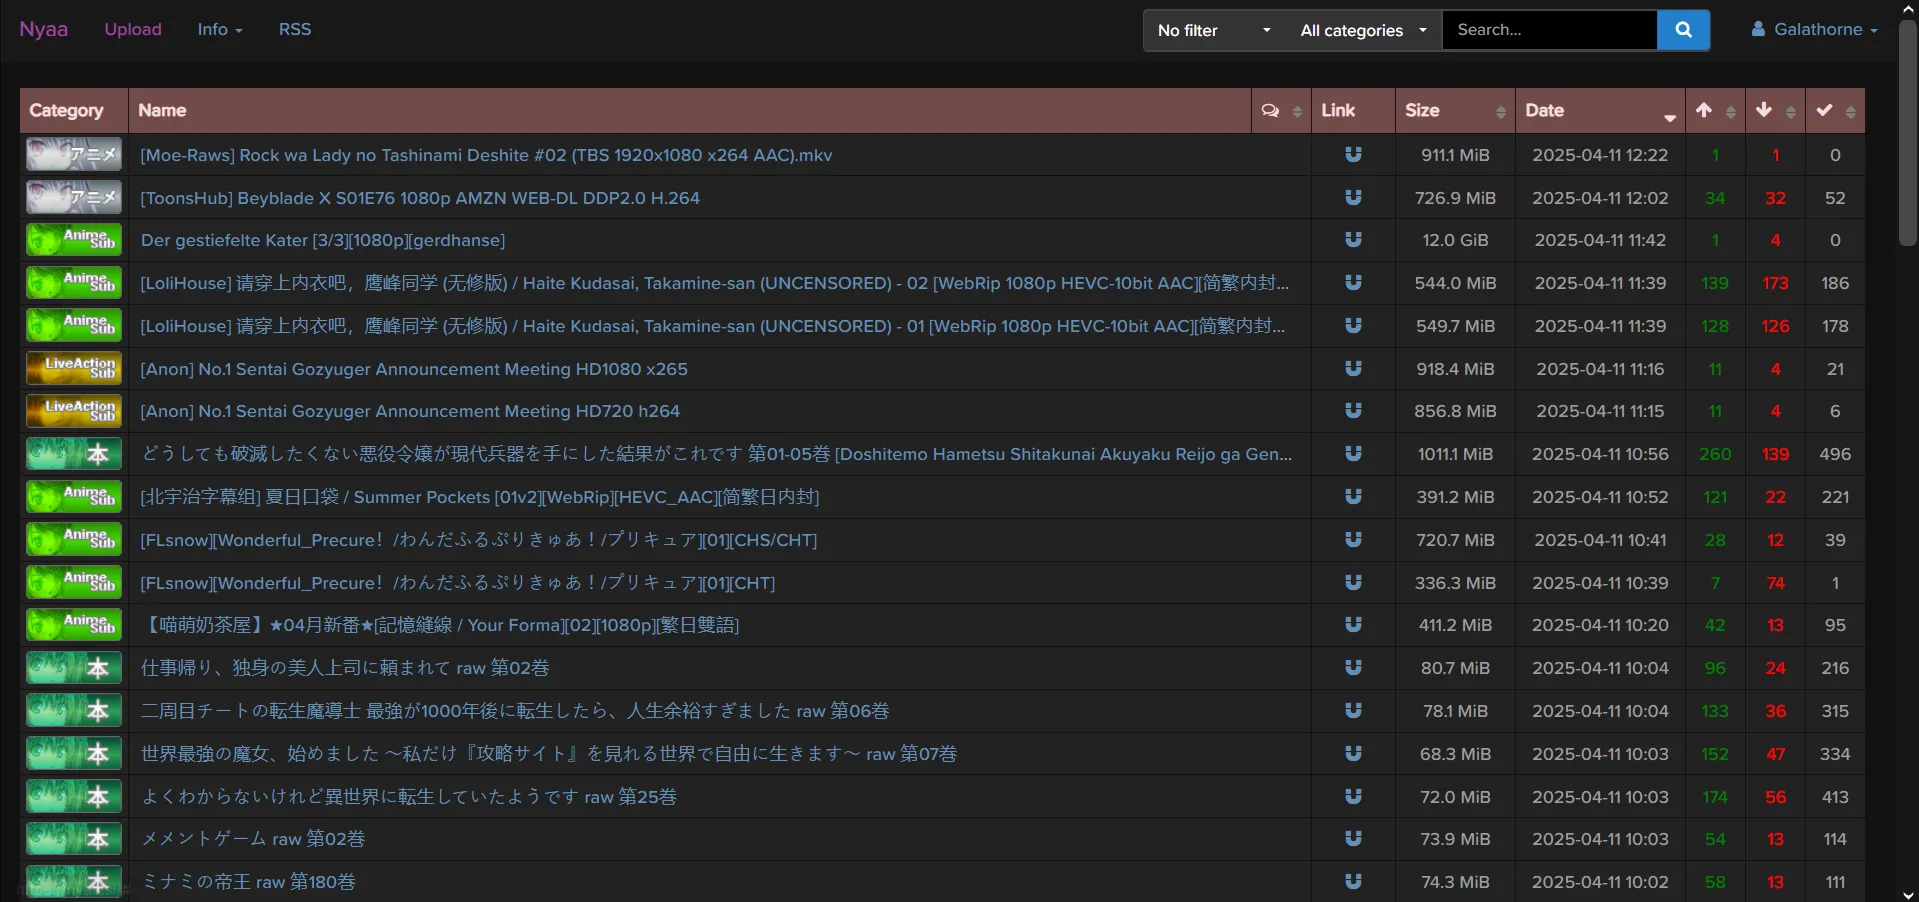Open magnet link for Takamine-san episode 01
The image size is (1919, 902).
pos(1353,326)
